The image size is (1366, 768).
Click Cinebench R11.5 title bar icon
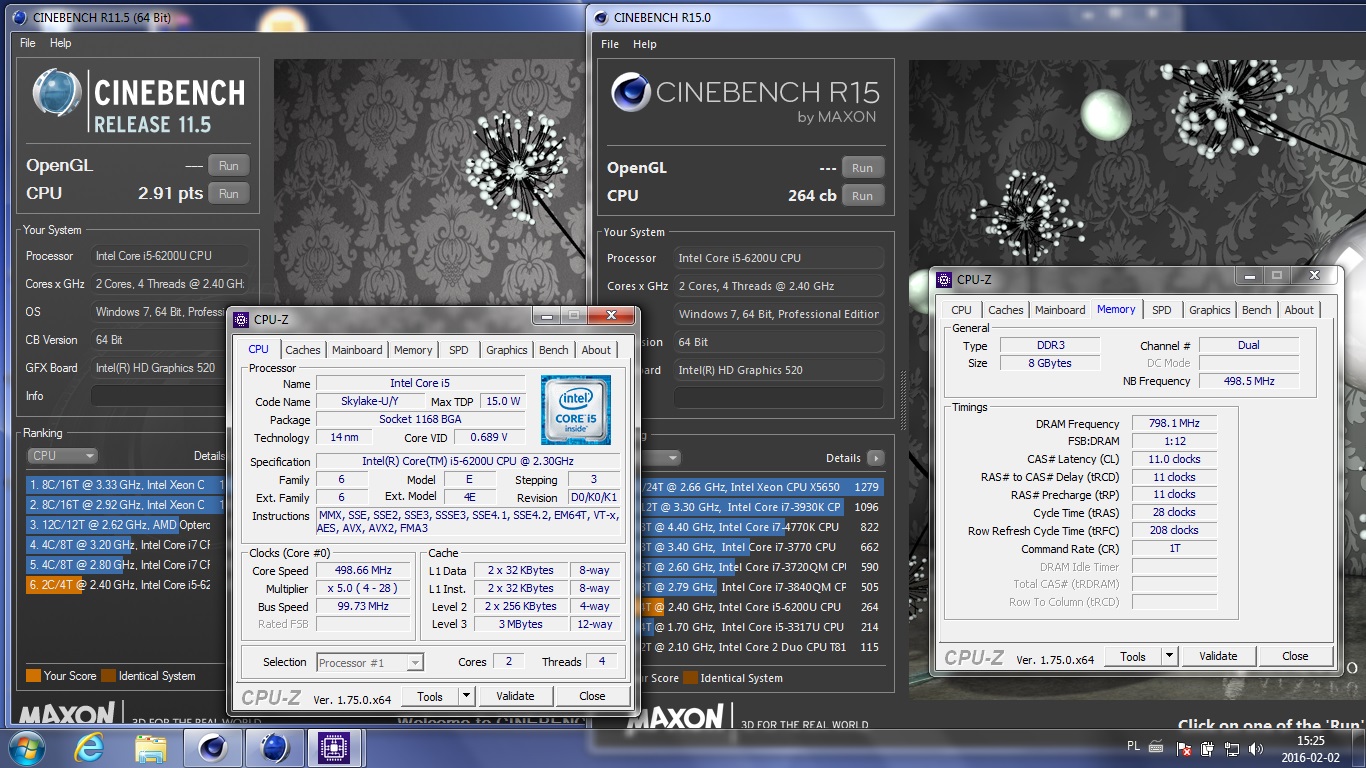tap(21, 17)
